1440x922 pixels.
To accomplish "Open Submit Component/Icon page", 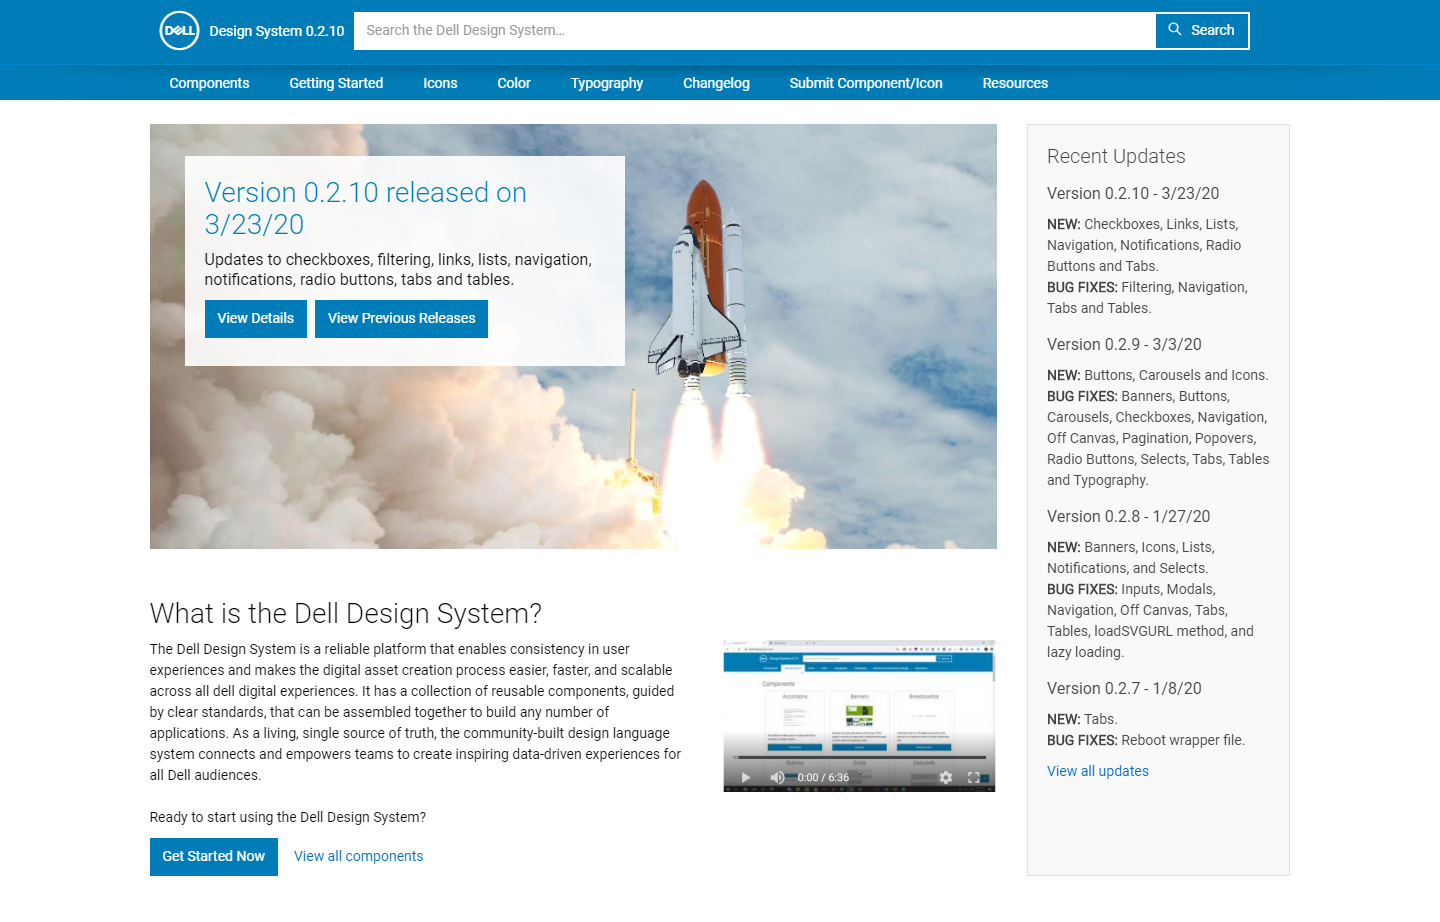I will [866, 83].
